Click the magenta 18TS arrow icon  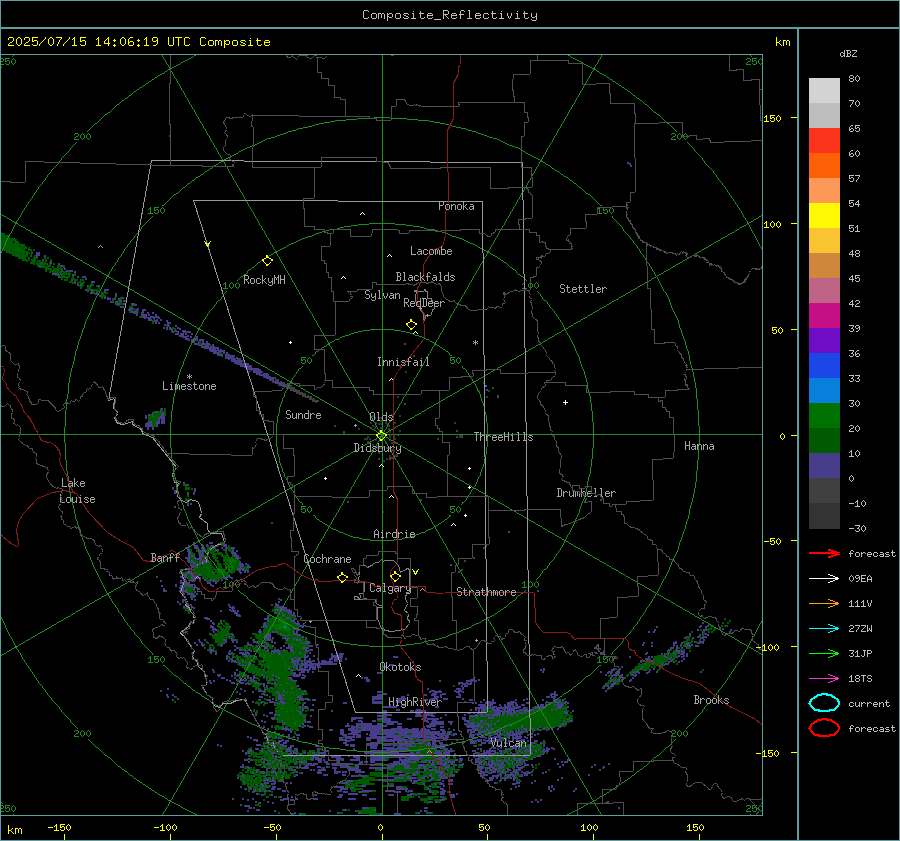(x=824, y=679)
